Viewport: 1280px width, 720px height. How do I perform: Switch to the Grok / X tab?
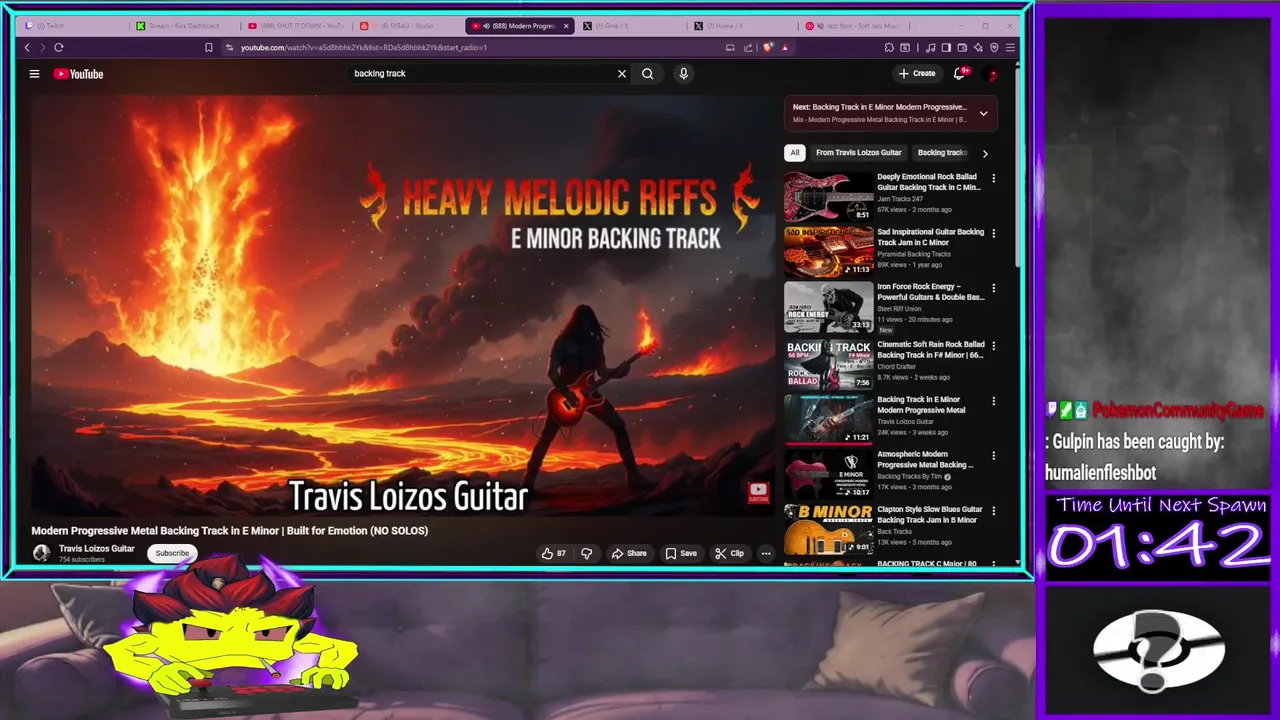click(x=630, y=26)
